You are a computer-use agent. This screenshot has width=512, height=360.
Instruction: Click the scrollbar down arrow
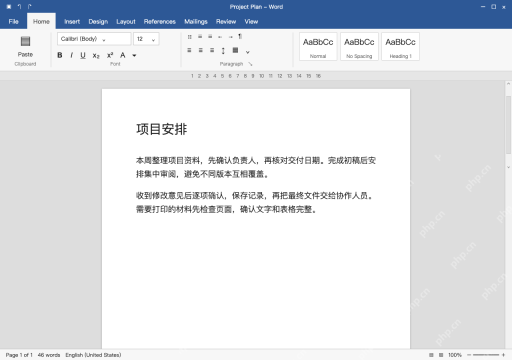[x=508, y=167]
